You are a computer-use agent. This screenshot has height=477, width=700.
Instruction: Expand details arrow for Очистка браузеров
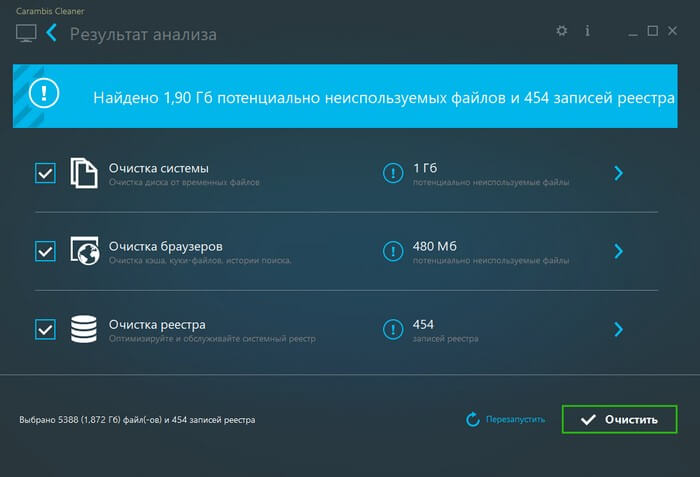click(618, 251)
